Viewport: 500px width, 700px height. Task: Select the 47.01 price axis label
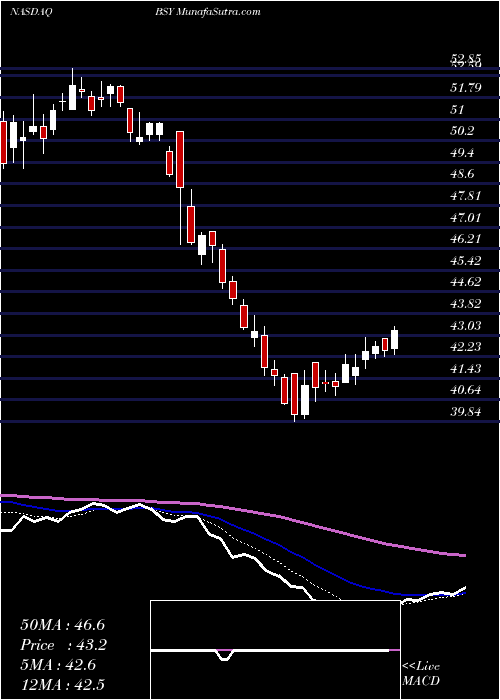pos(466,217)
